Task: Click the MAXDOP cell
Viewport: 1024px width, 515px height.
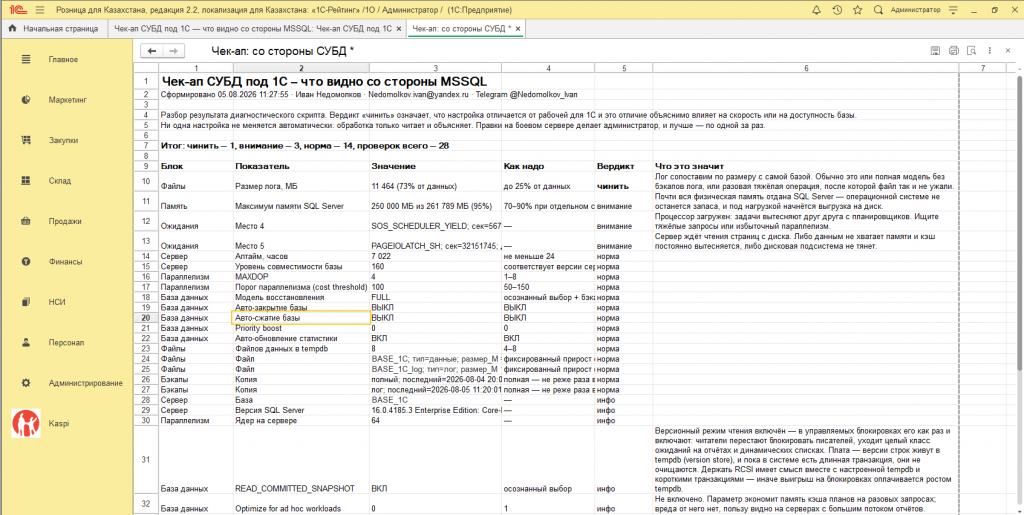Action: 300,277
